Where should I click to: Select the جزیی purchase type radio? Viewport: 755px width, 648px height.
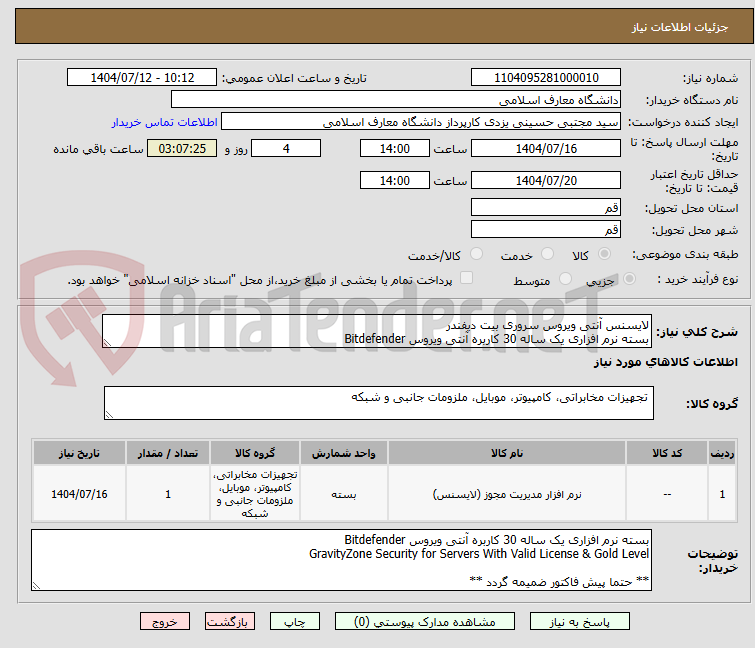tap(629, 279)
